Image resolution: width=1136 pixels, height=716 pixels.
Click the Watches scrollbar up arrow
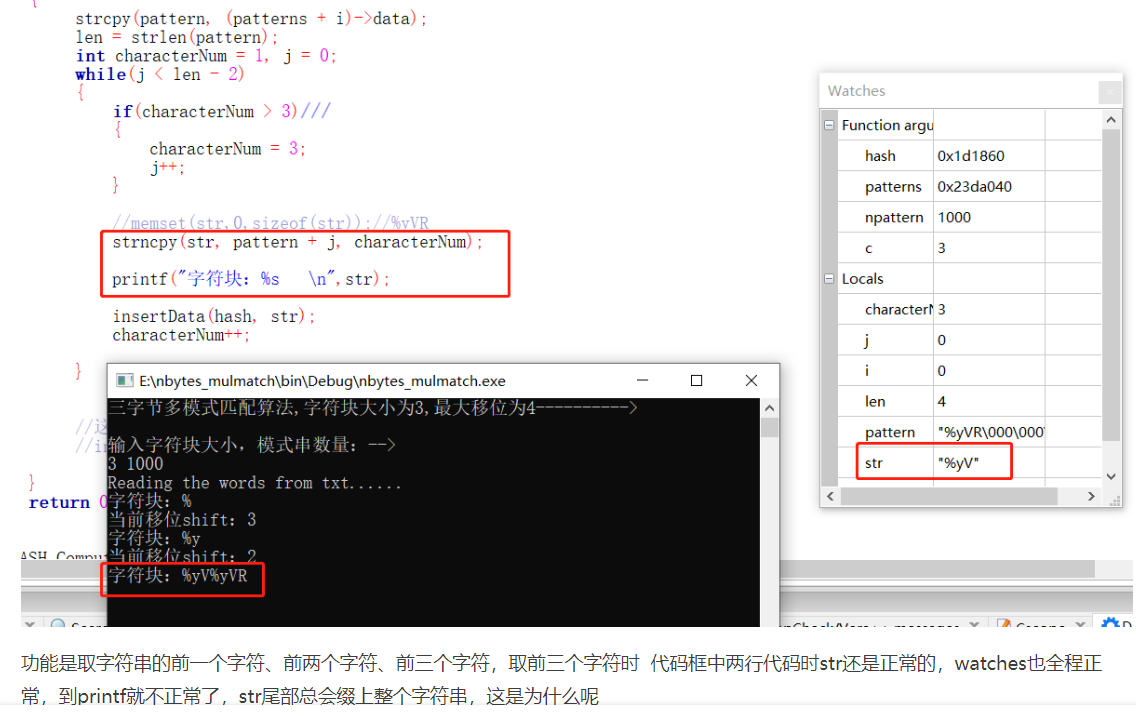click(1111, 120)
